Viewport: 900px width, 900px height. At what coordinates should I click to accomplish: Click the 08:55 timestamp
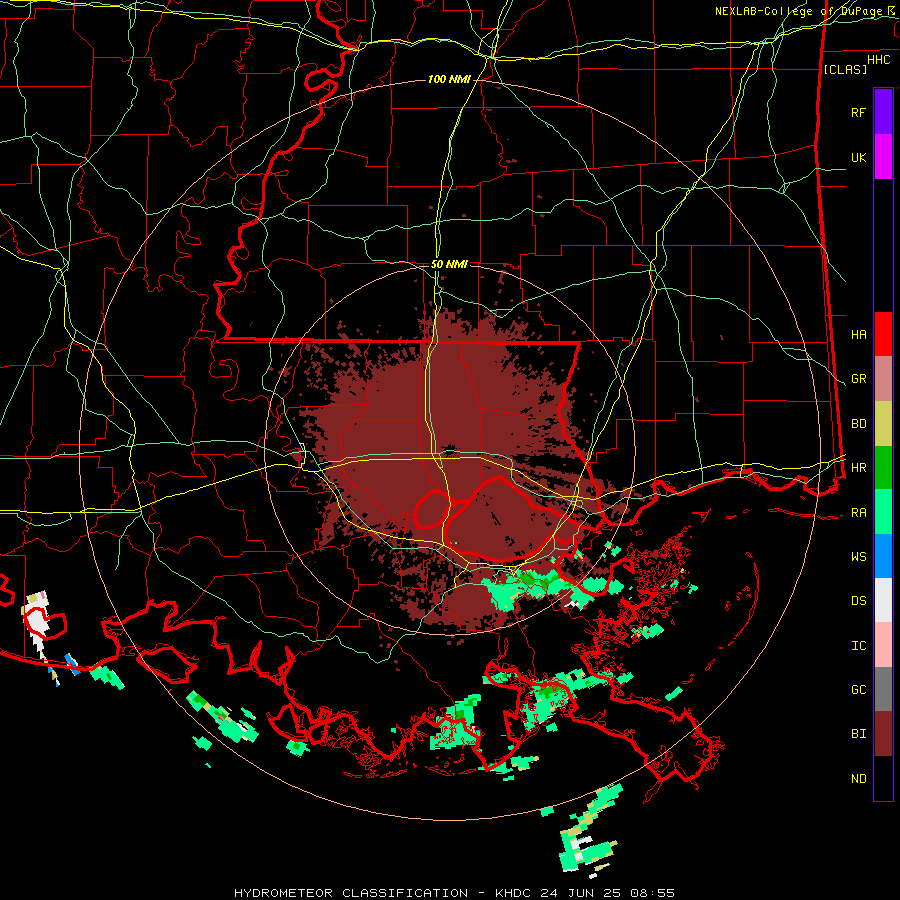click(x=652, y=893)
